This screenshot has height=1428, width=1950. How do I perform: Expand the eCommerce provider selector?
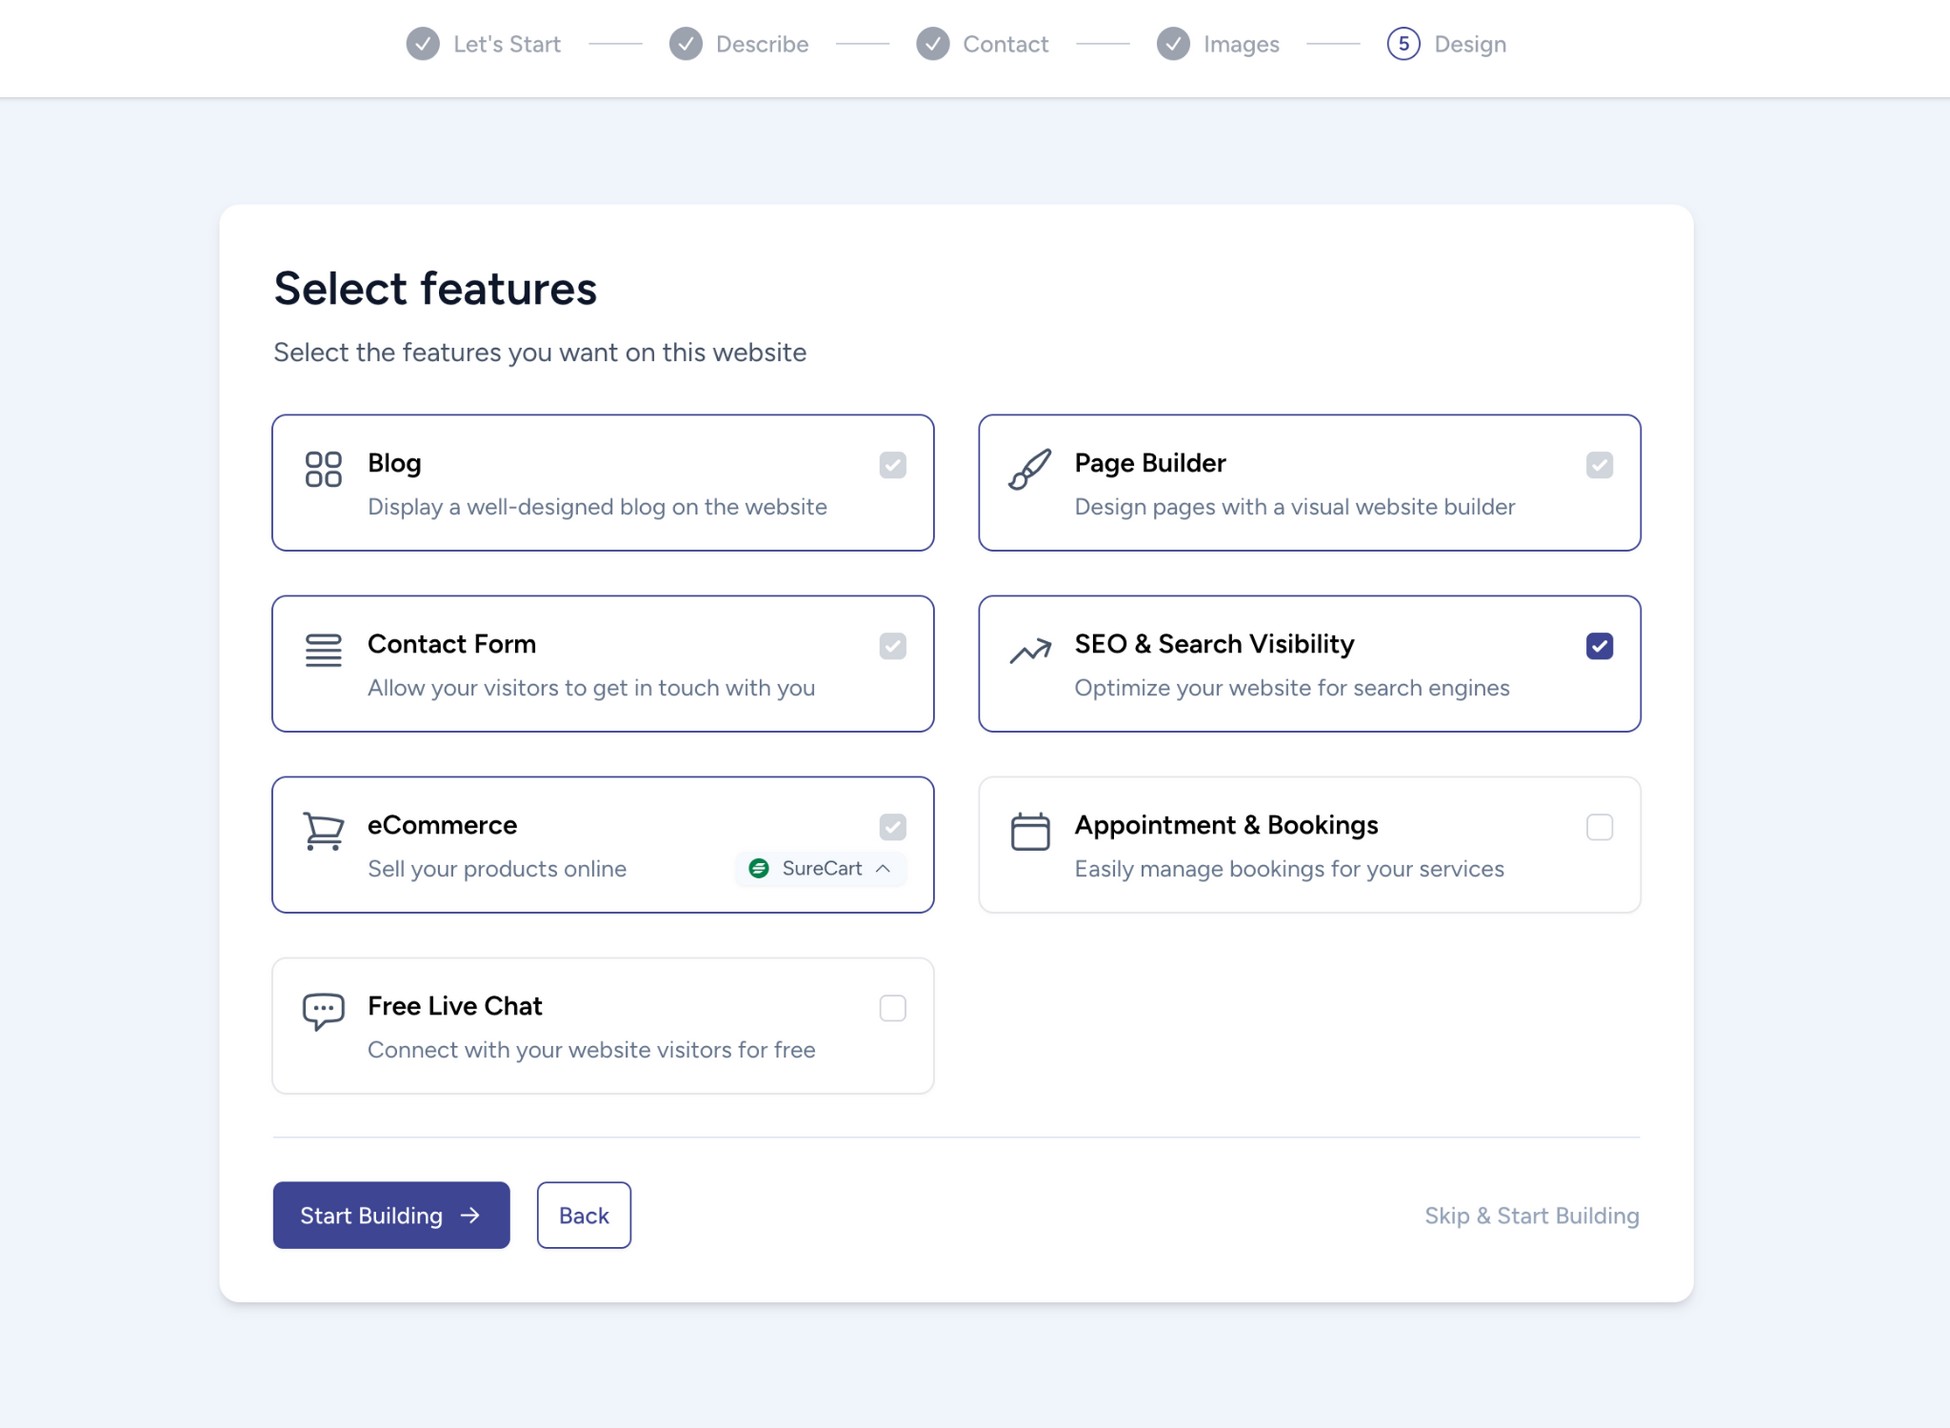[820, 868]
